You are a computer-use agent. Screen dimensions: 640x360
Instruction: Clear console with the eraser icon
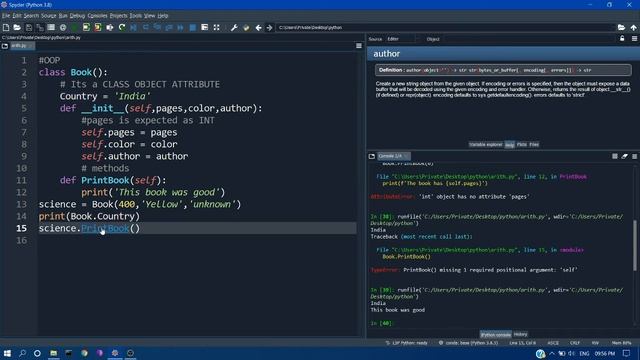(x=624, y=156)
